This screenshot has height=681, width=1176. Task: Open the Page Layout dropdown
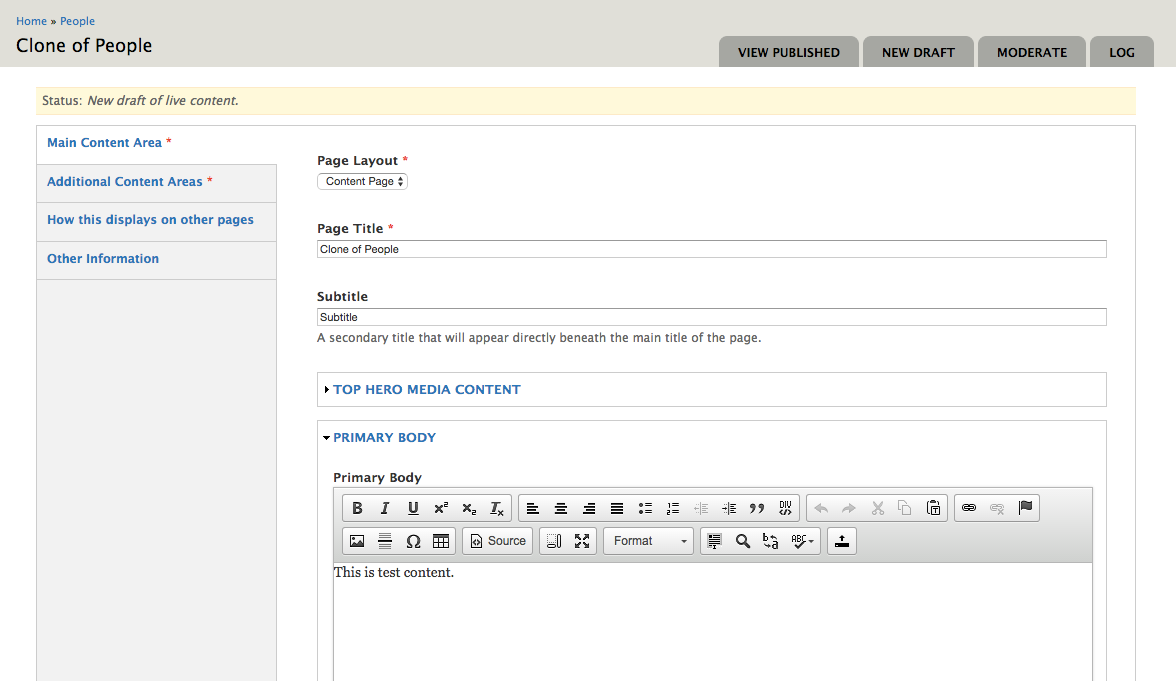[x=362, y=181]
